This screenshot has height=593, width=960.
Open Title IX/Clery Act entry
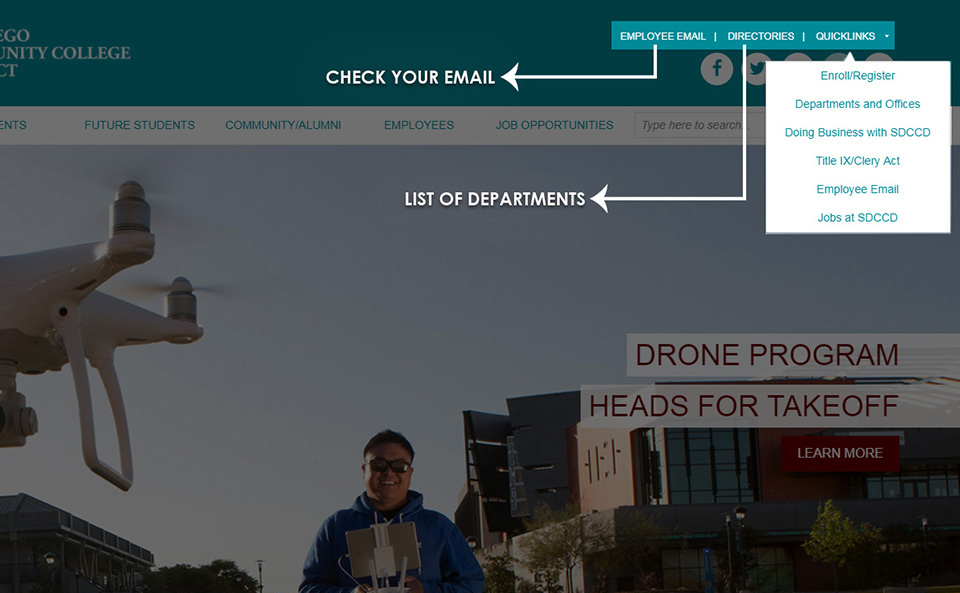click(857, 161)
